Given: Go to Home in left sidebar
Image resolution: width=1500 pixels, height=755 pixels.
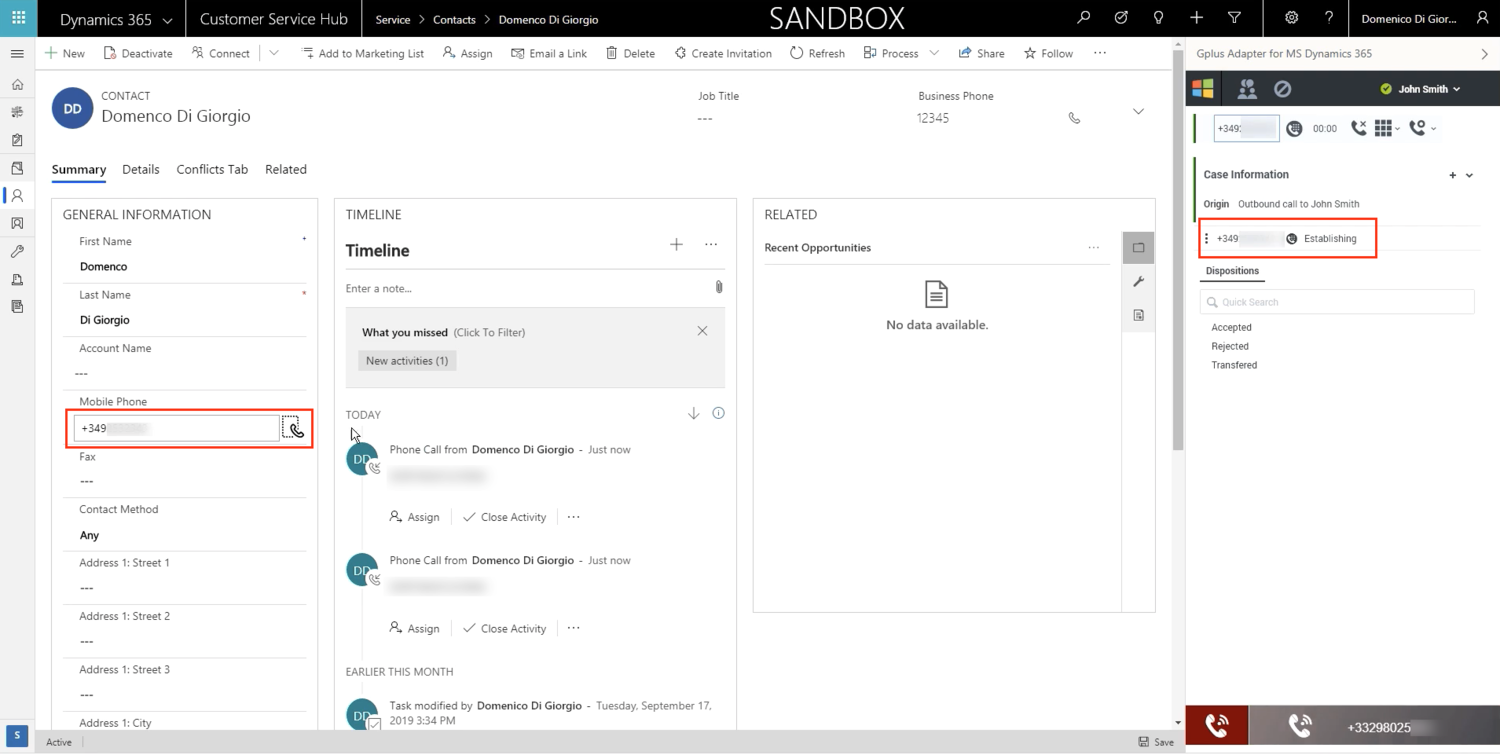Looking at the screenshot, I should tap(17, 85).
